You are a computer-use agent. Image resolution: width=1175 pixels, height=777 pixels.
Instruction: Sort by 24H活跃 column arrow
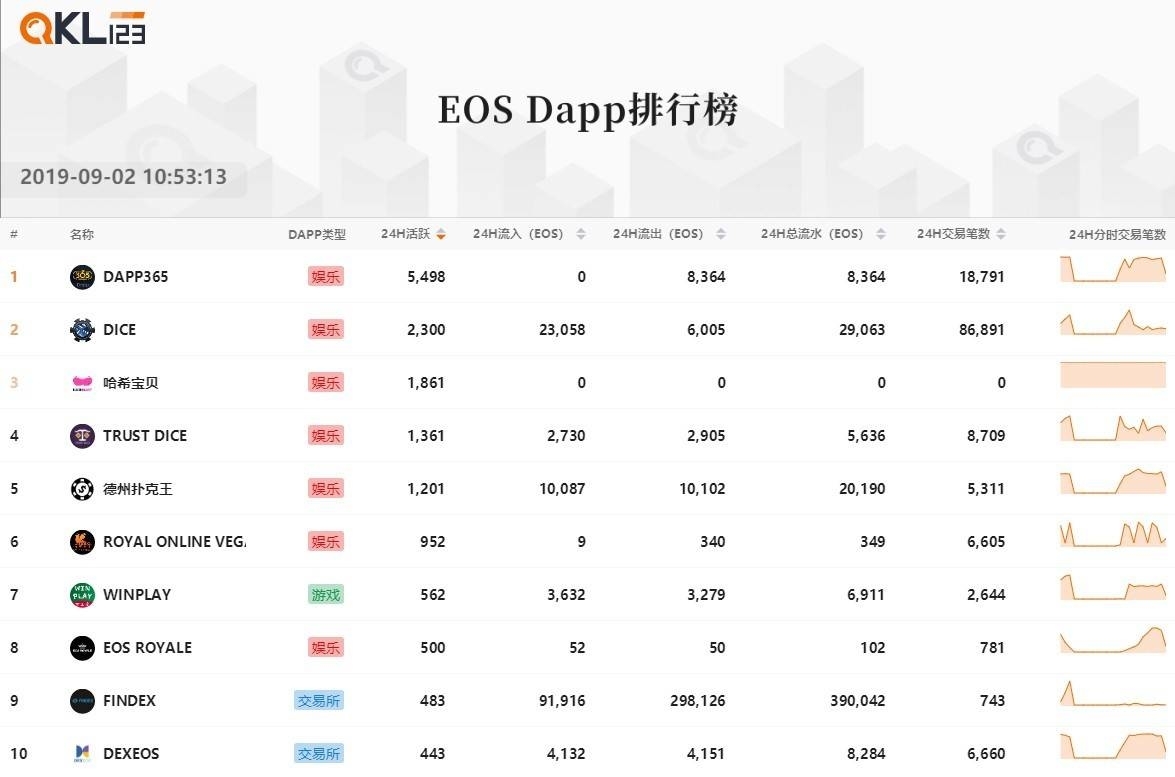(x=441, y=235)
